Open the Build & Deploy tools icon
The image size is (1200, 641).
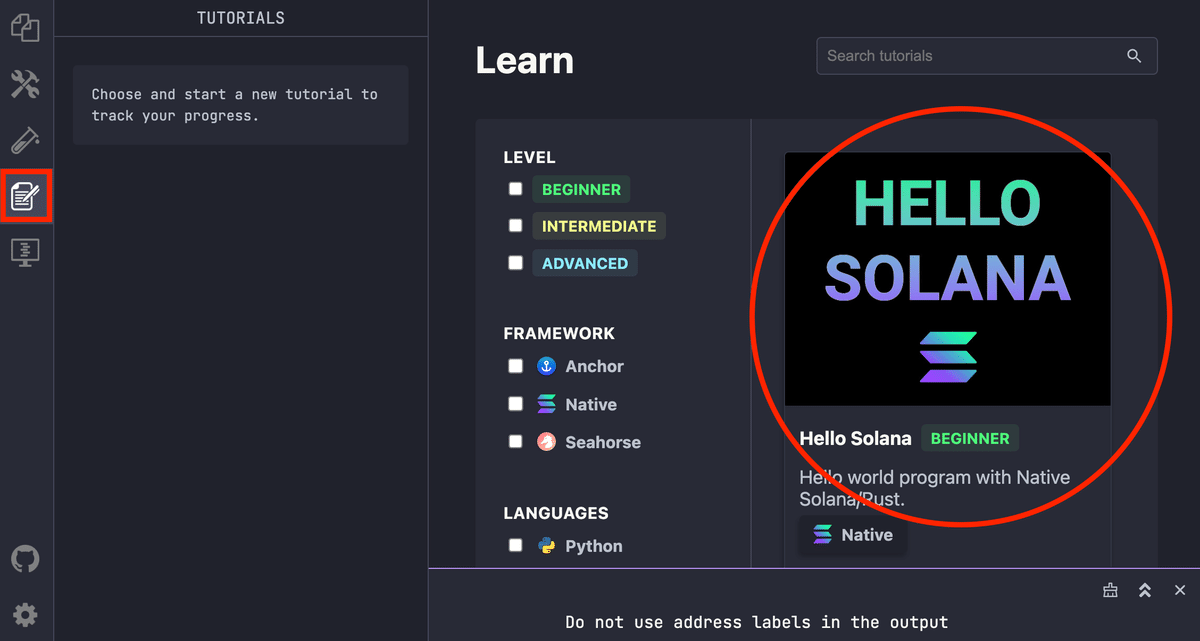click(25, 84)
